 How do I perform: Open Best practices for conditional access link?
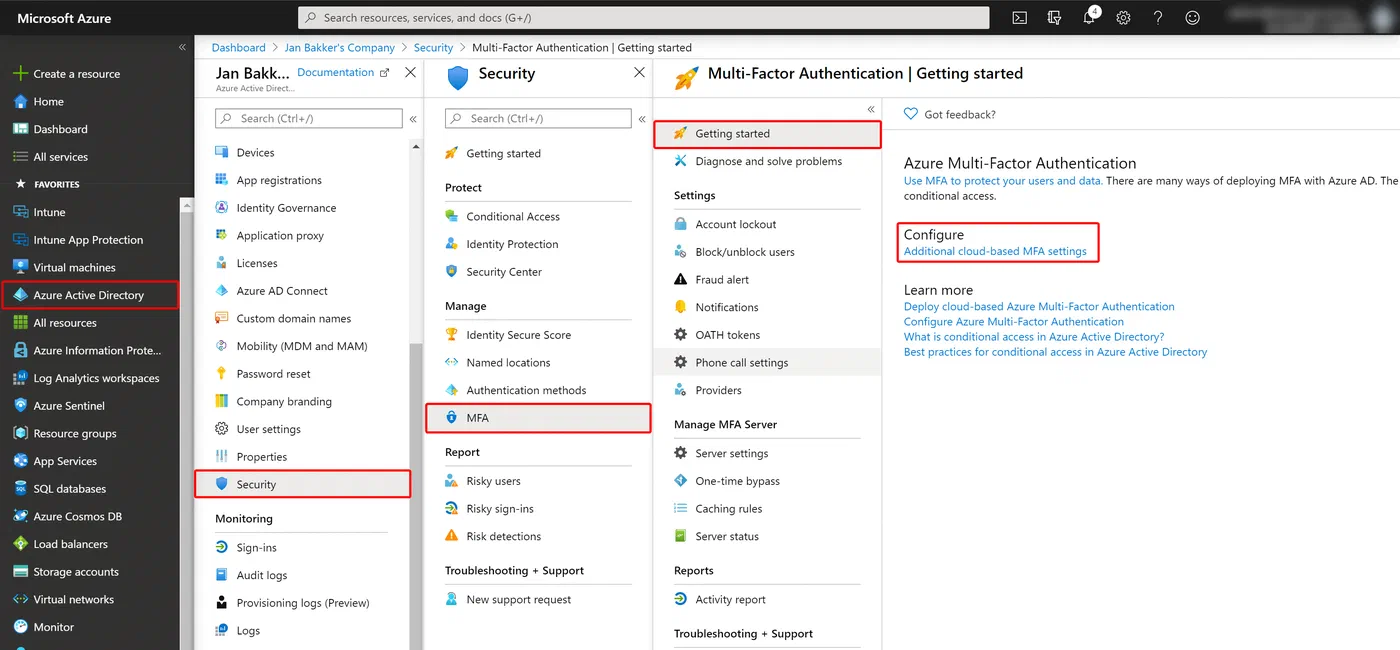coord(1055,352)
